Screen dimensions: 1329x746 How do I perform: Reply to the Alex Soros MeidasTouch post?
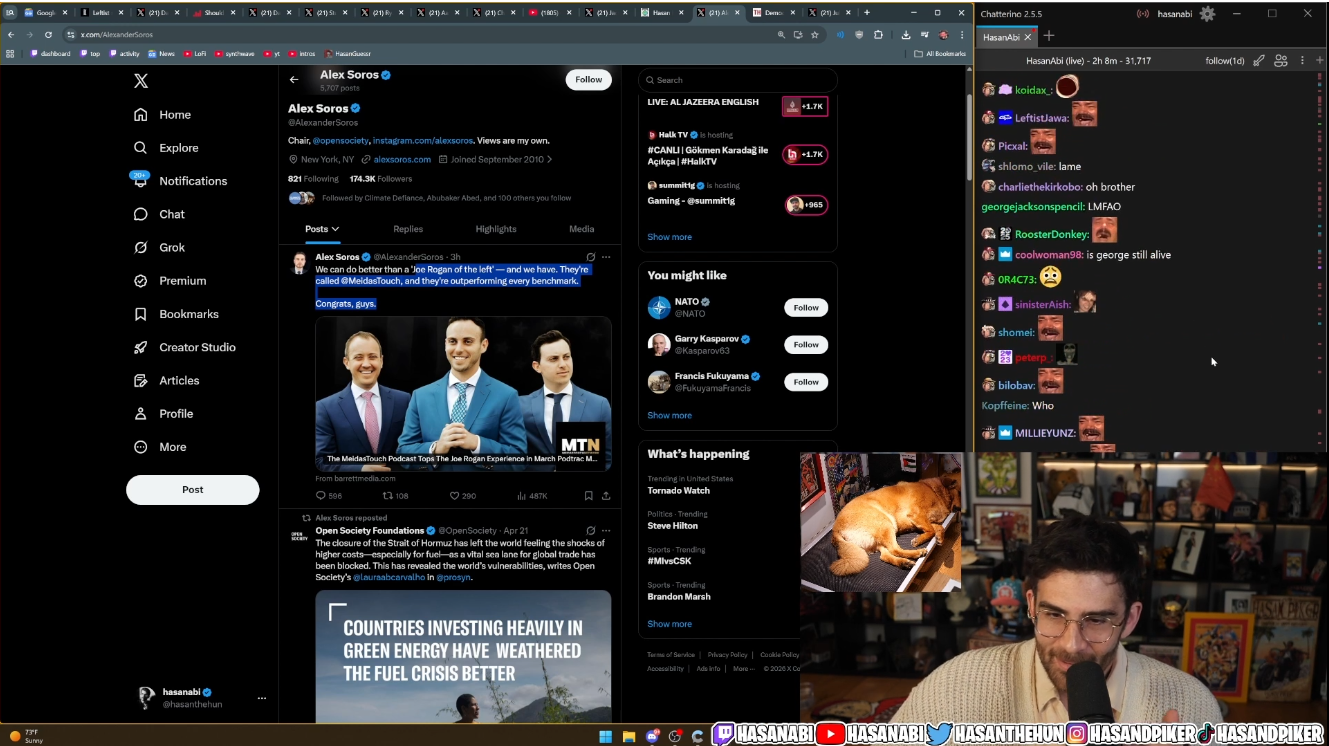click(x=329, y=496)
